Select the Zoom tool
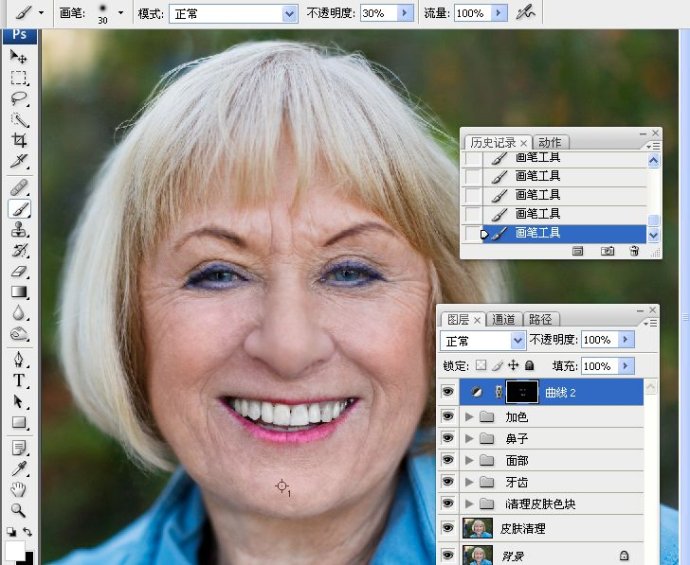 (x=18, y=510)
